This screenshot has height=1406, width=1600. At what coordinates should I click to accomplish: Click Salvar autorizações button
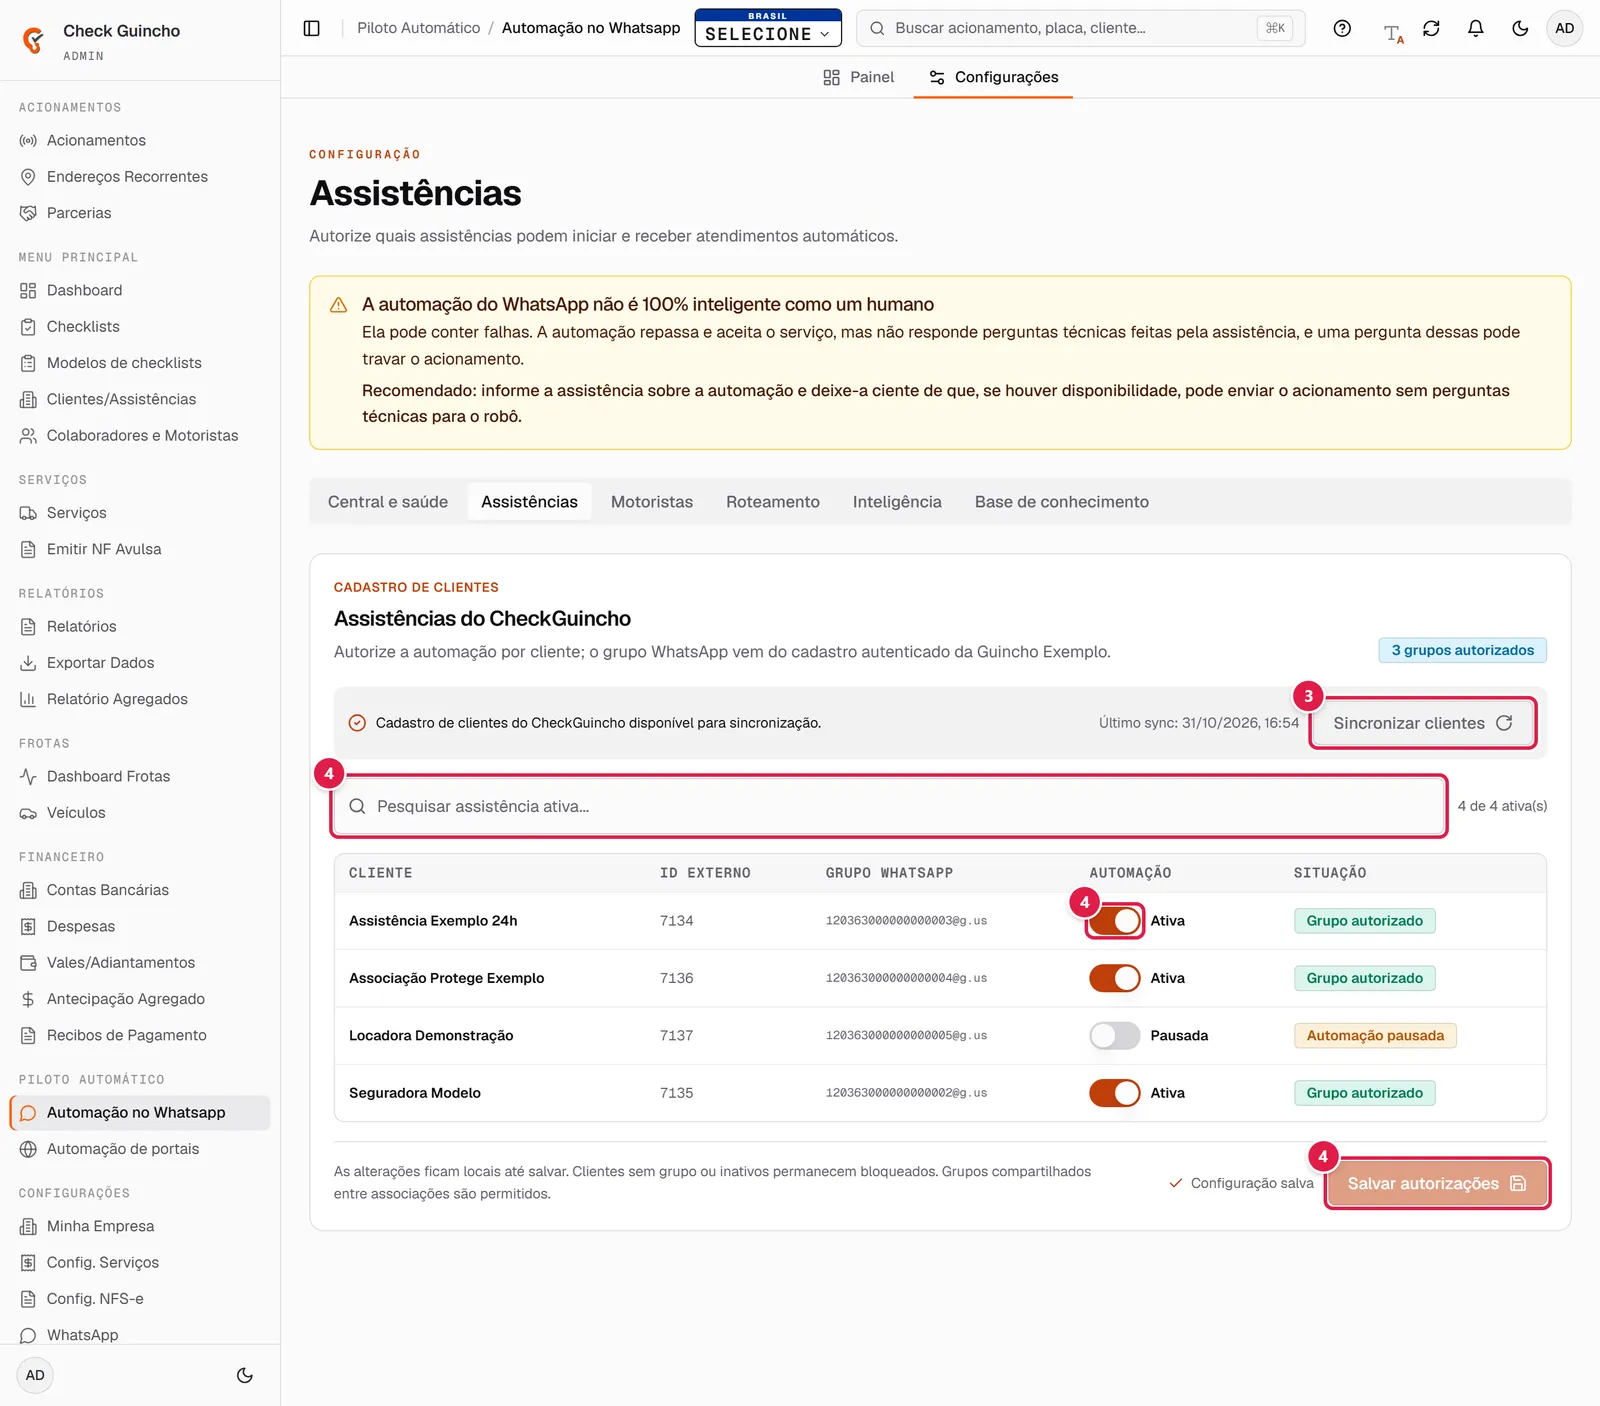[x=1437, y=1183]
